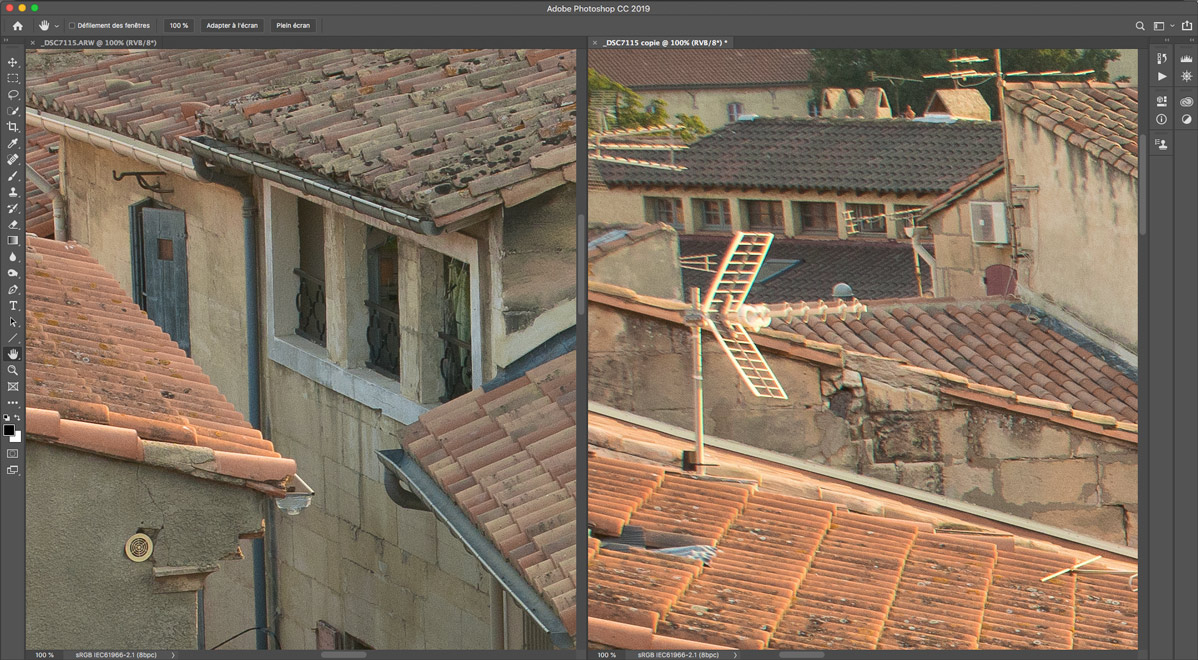Switch to _DSC7115.ARW document tab

coord(94,43)
